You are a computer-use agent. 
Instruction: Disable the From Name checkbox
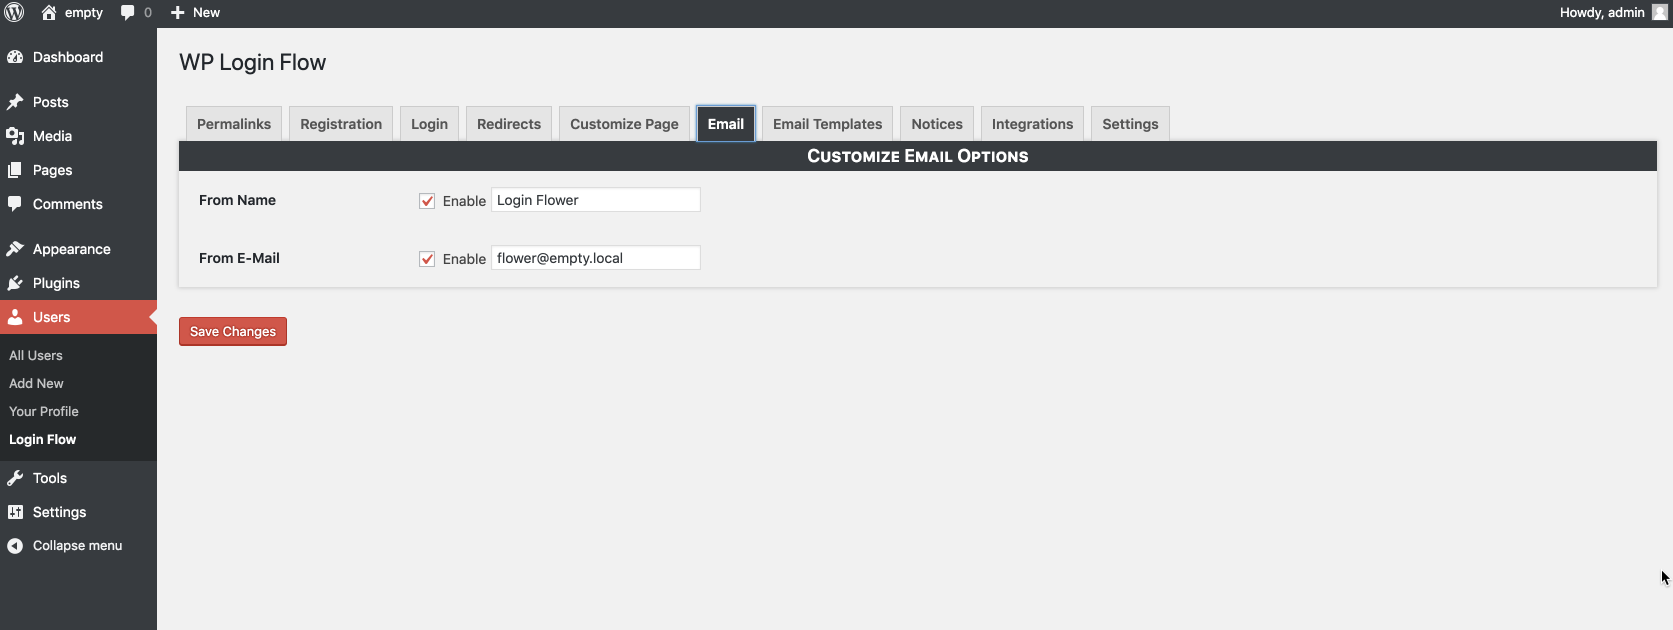pyautogui.click(x=427, y=201)
